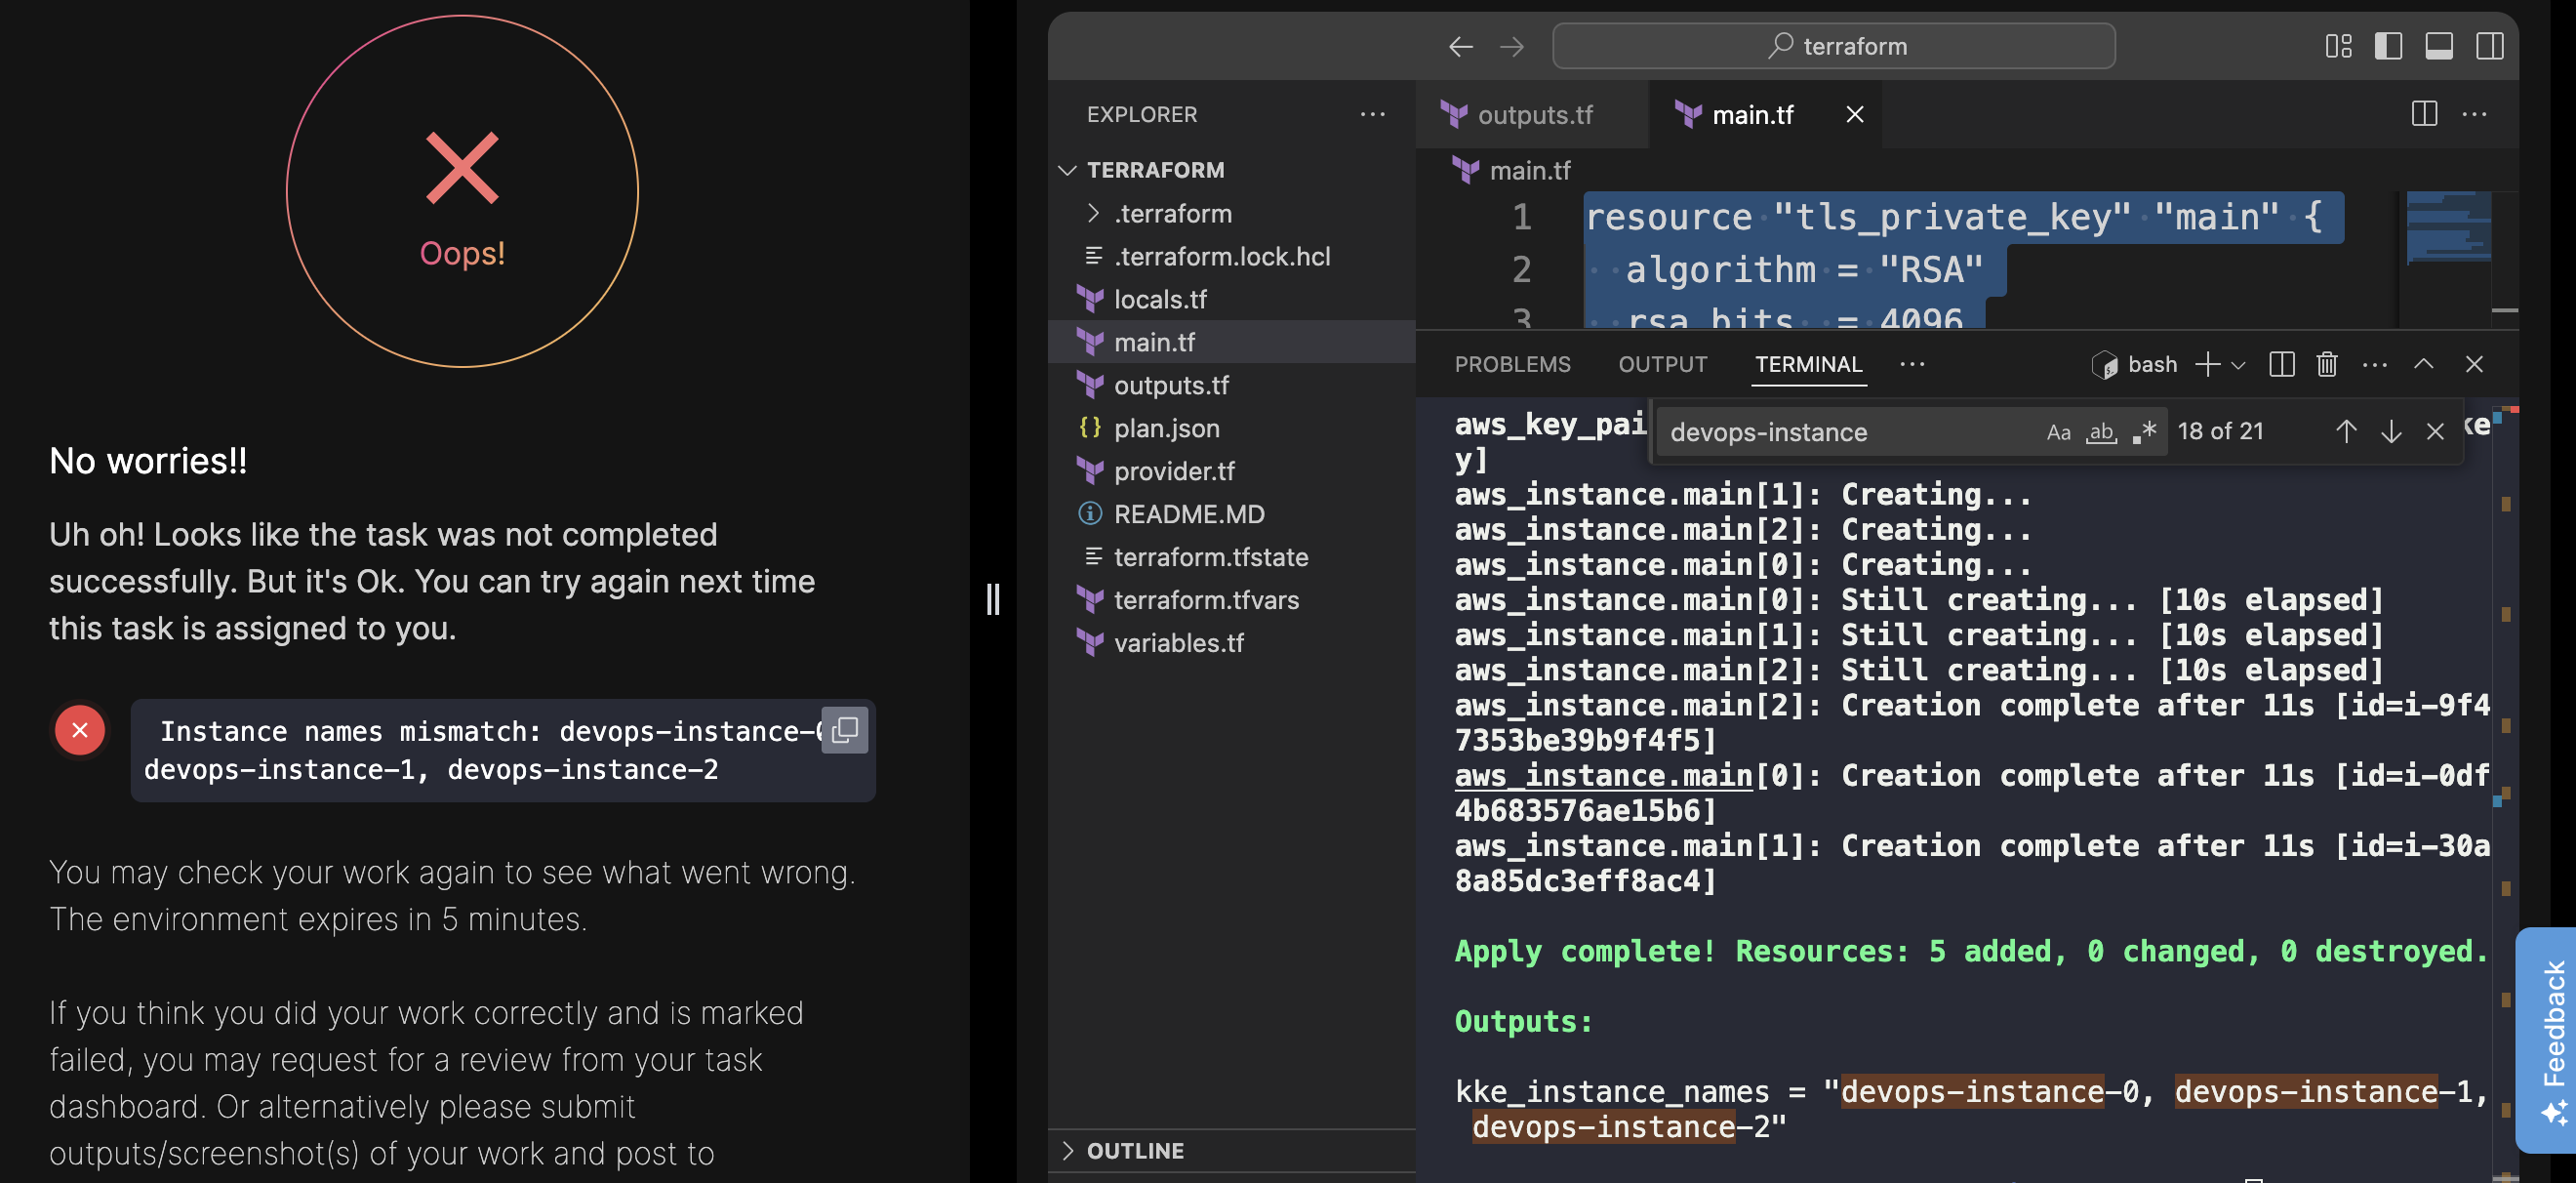
Task: Jump to previous search match arrow
Action: (2346, 431)
